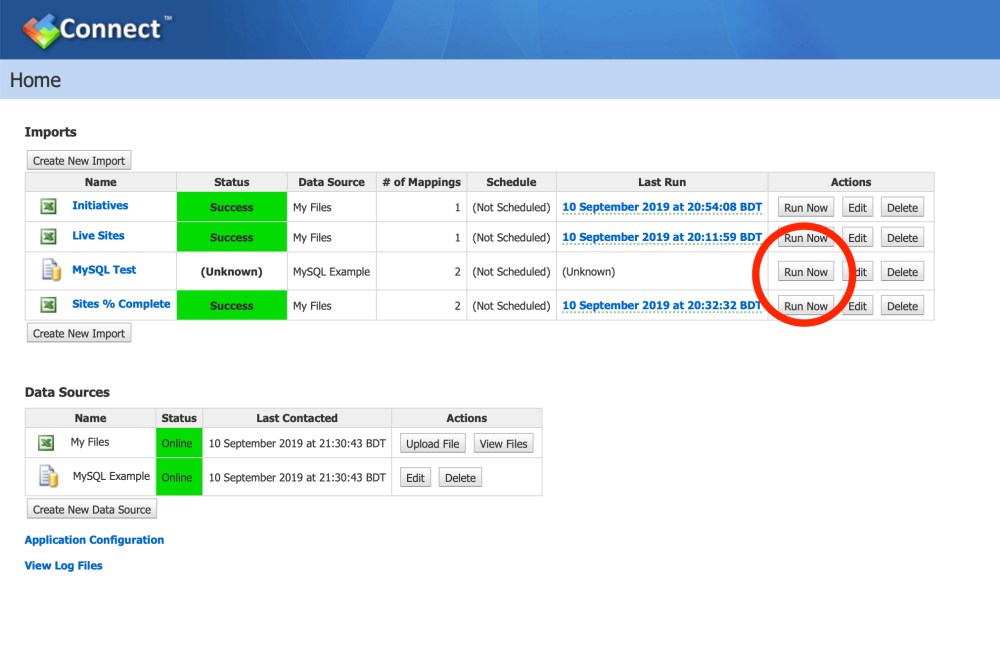Viewport: 1000px width, 666px height.
Task: Run the Sites % Complete import now
Action: tap(805, 306)
